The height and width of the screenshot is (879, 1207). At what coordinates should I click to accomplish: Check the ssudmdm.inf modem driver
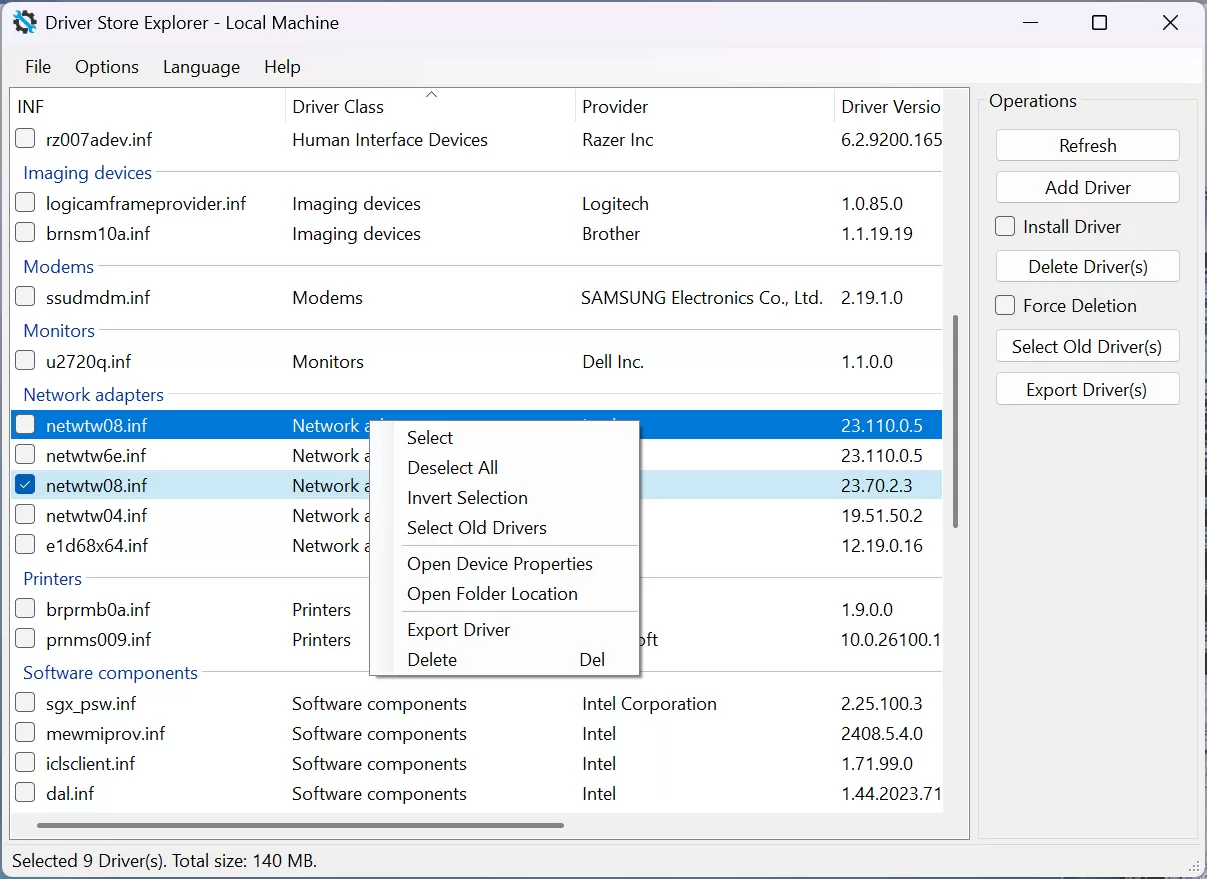[x=24, y=297]
